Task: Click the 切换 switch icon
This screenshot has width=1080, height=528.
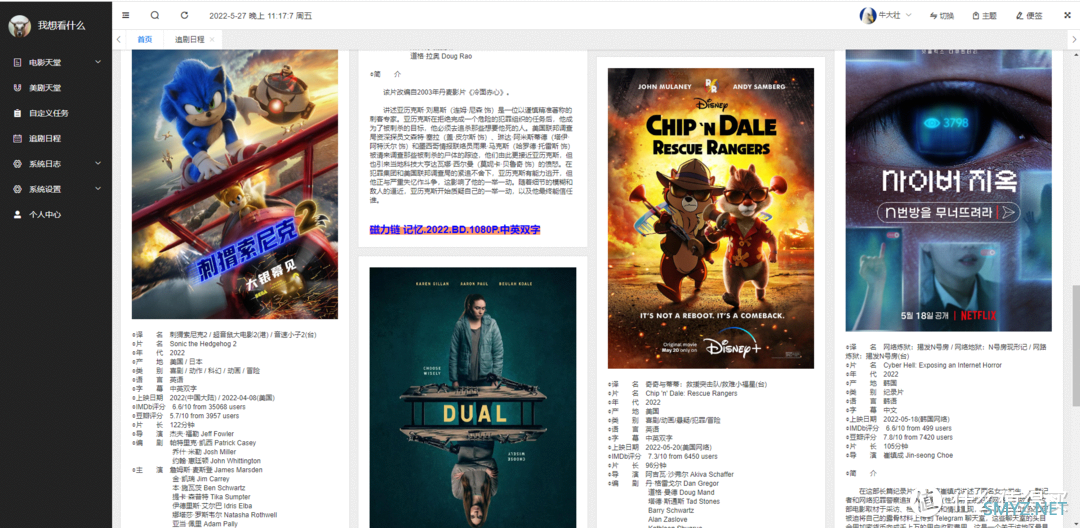Action: [934, 15]
